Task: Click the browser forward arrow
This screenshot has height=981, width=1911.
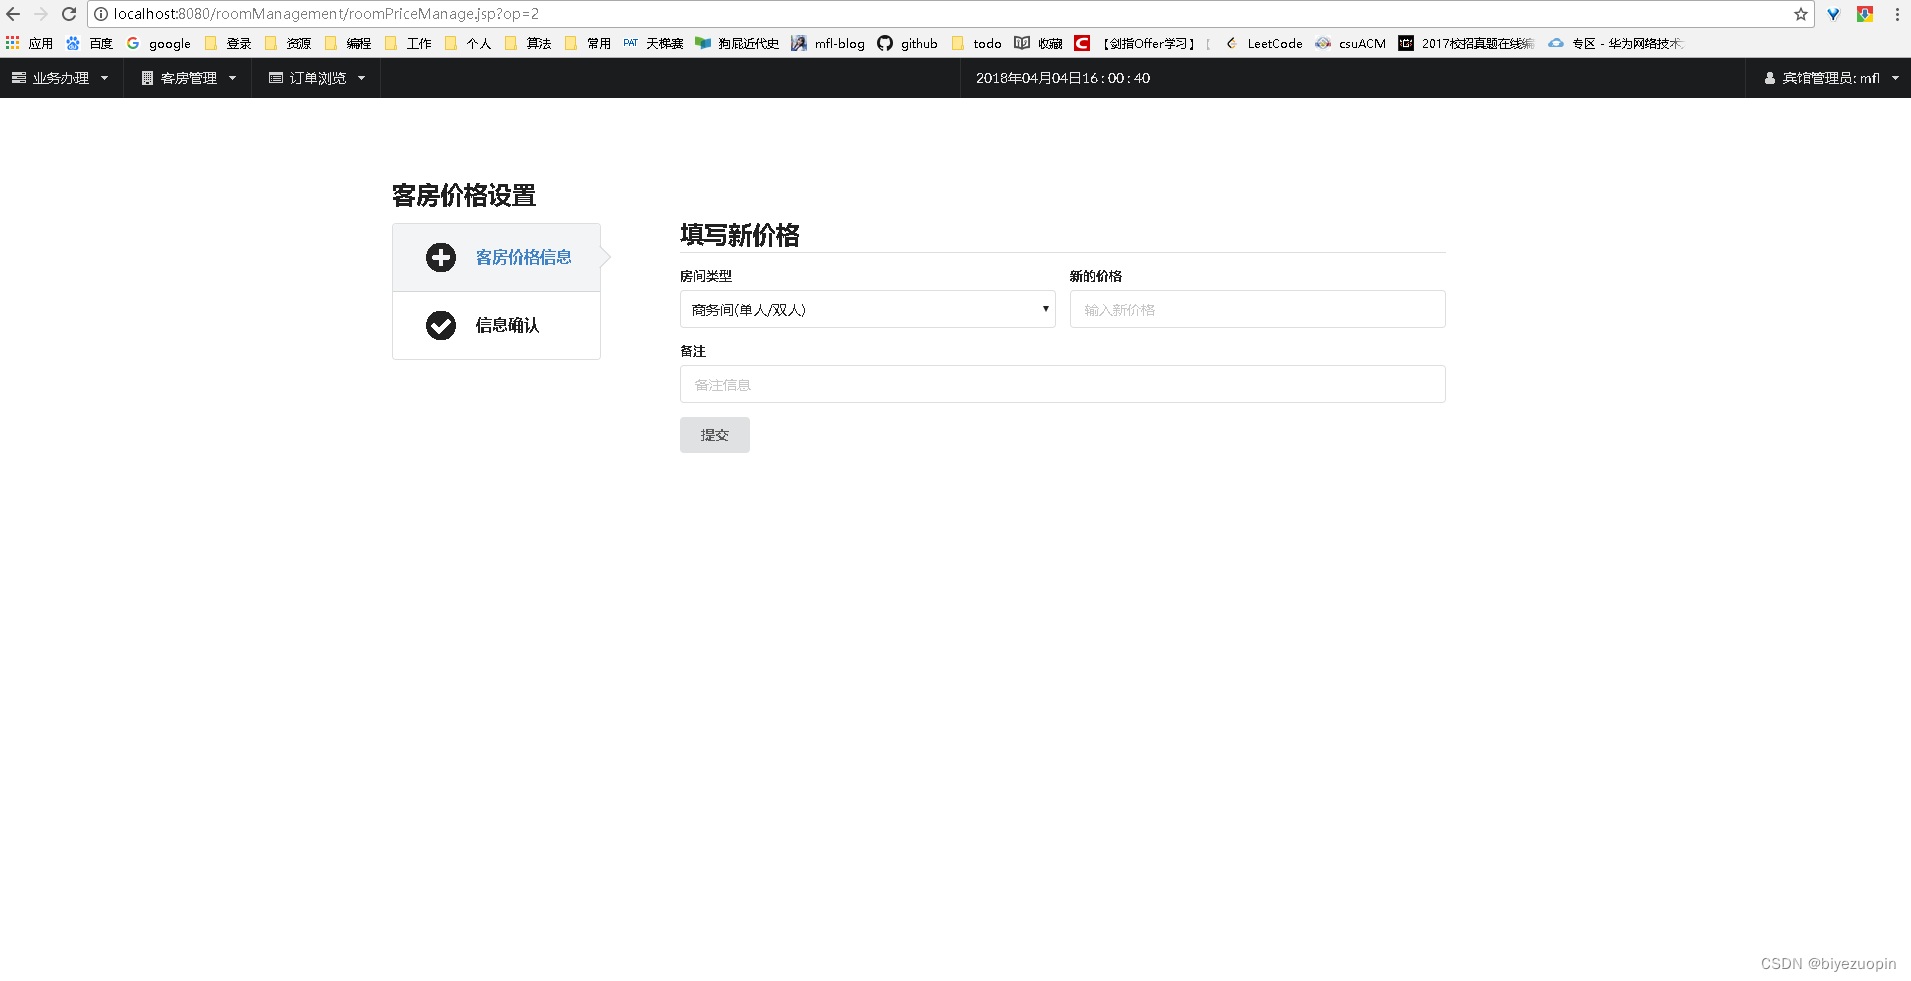Action: (x=41, y=14)
